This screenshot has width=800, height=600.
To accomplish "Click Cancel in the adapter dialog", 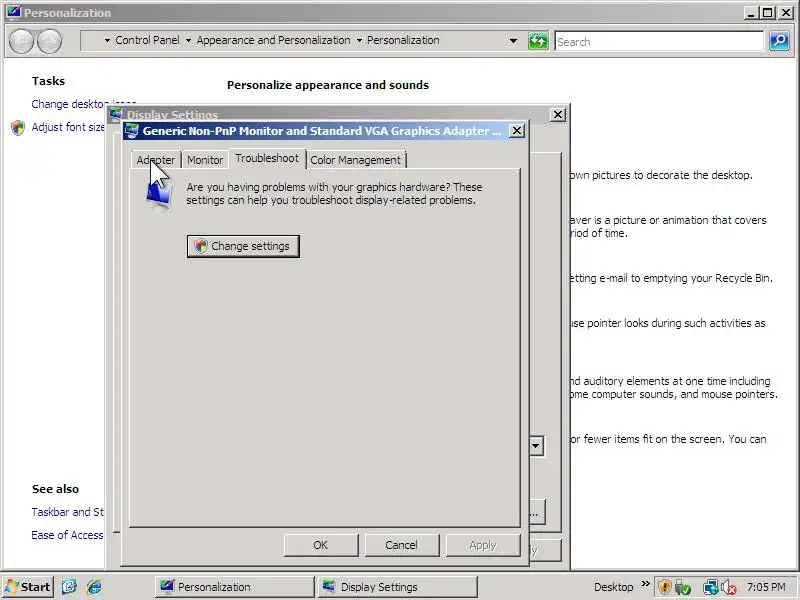I will click(402, 545).
